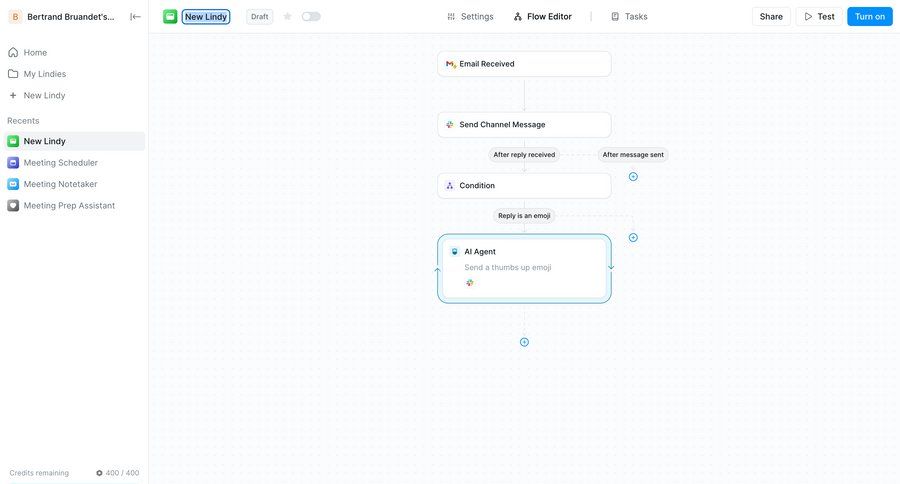Open Meeting Notetaker in Recents
Viewport: 900px width, 484px height.
coord(74,184)
